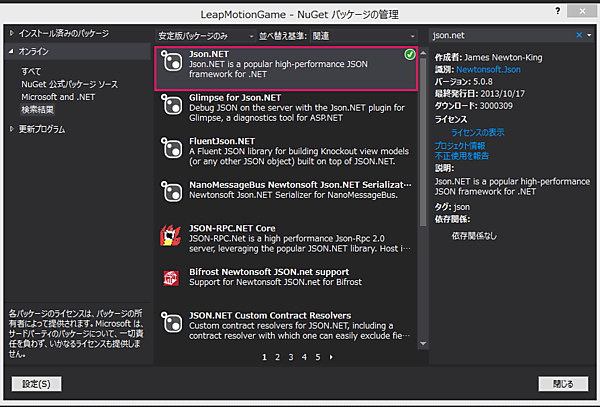Click the Glimpse for Json.NET package icon
Viewport: 600px width, 407px height.
click(170, 103)
